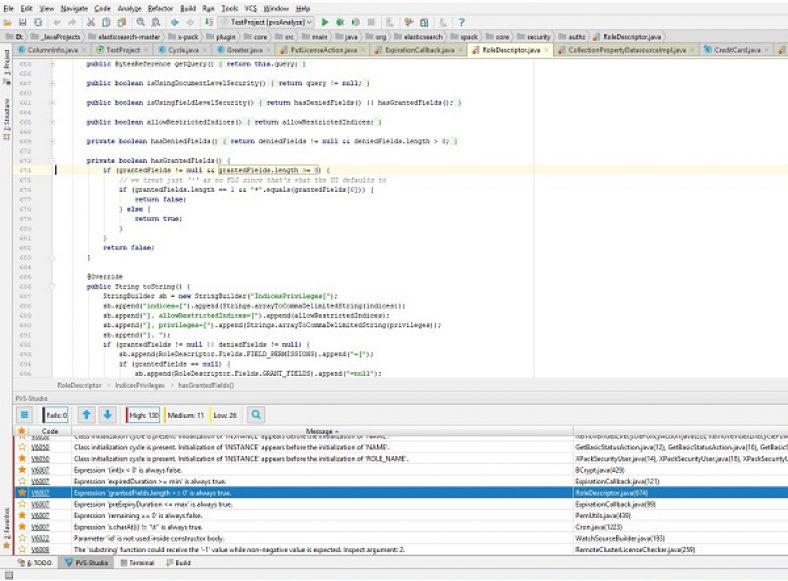Go to next warning with down arrow
This screenshot has width=788, height=581.
click(107, 414)
